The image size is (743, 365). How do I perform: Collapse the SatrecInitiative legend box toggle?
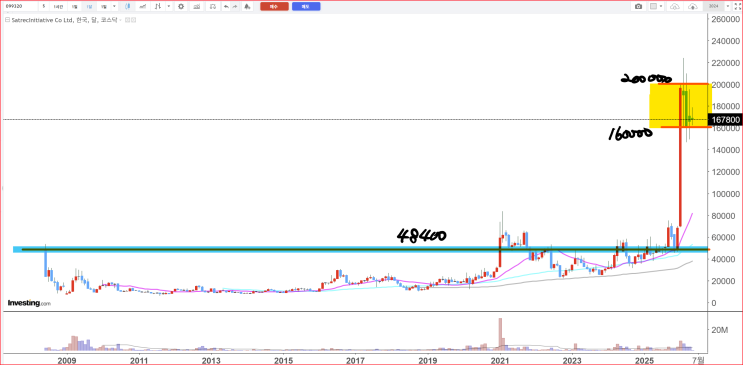pos(8,20)
